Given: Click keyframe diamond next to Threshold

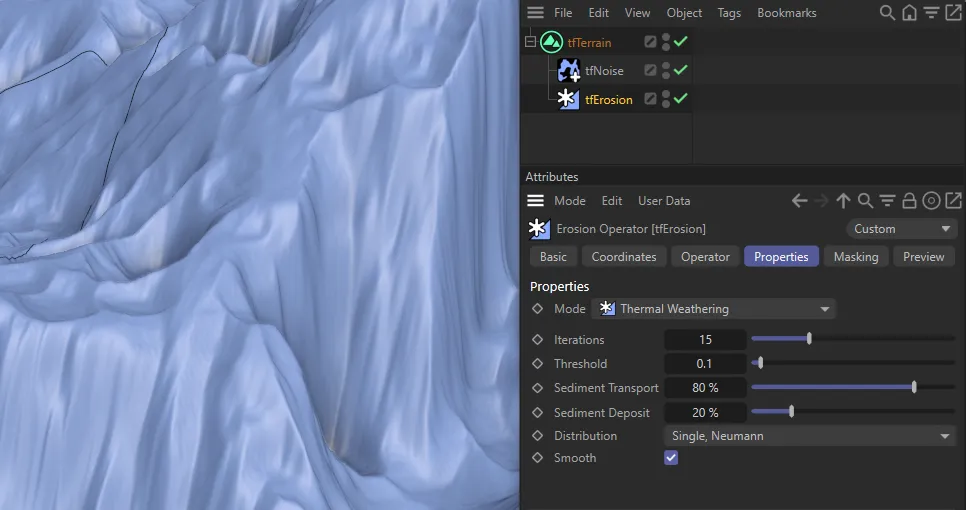Looking at the screenshot, I should pyautogui.click(x=537, y=363).
